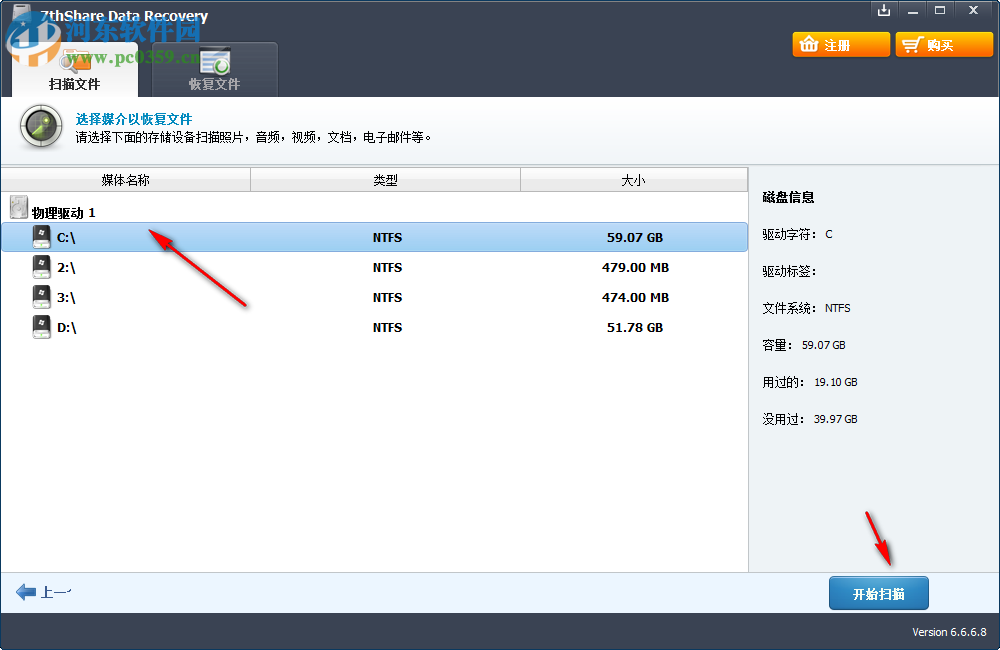Click the drive icon beside D:\
This screenshot has height=650, width=1000.
[x=41, y=326]
